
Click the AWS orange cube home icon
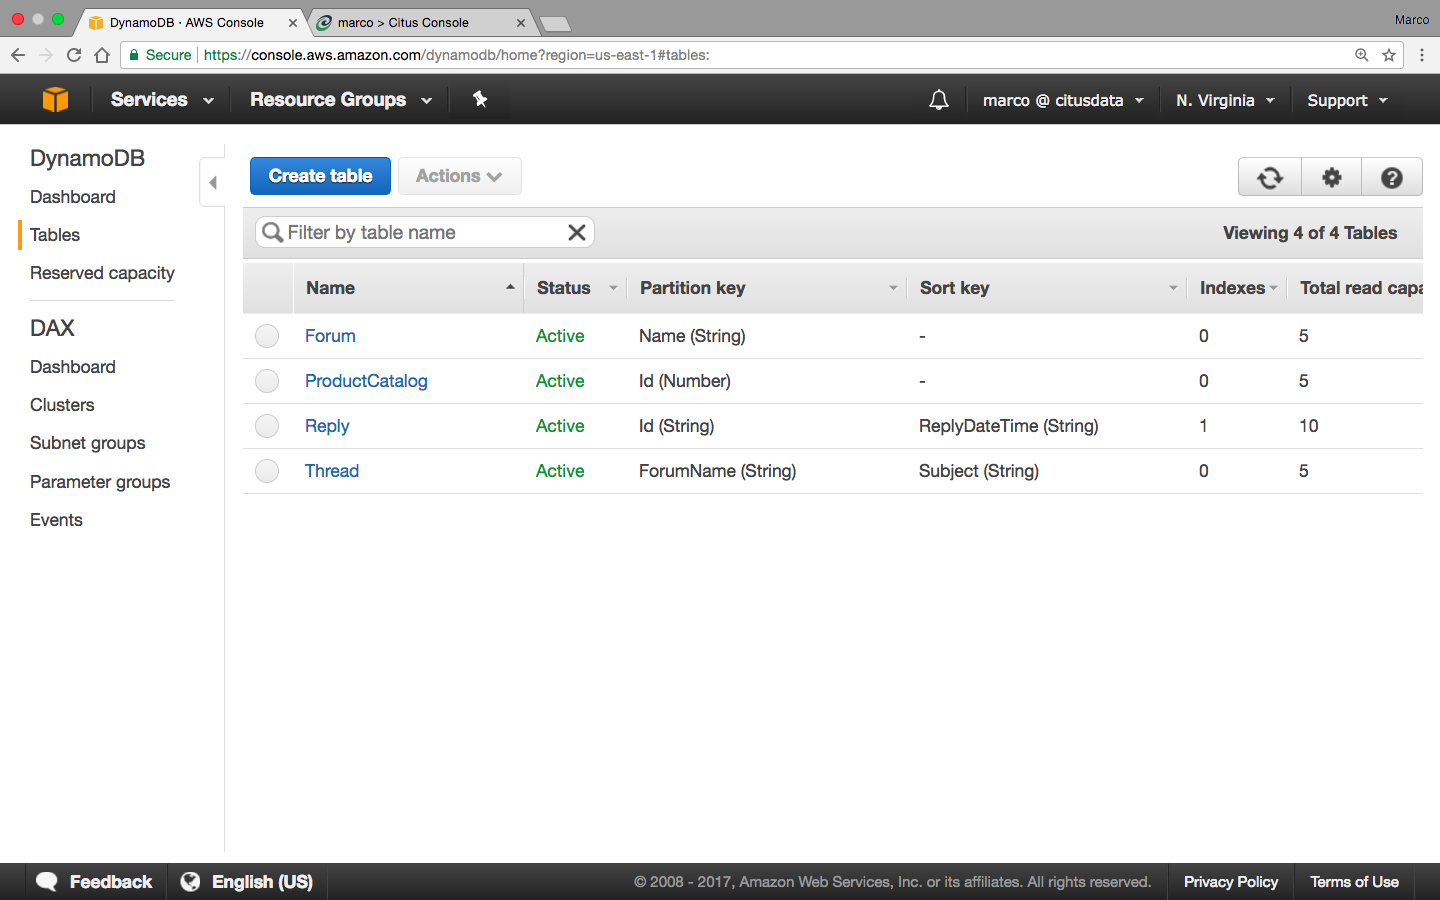point(56,99)
